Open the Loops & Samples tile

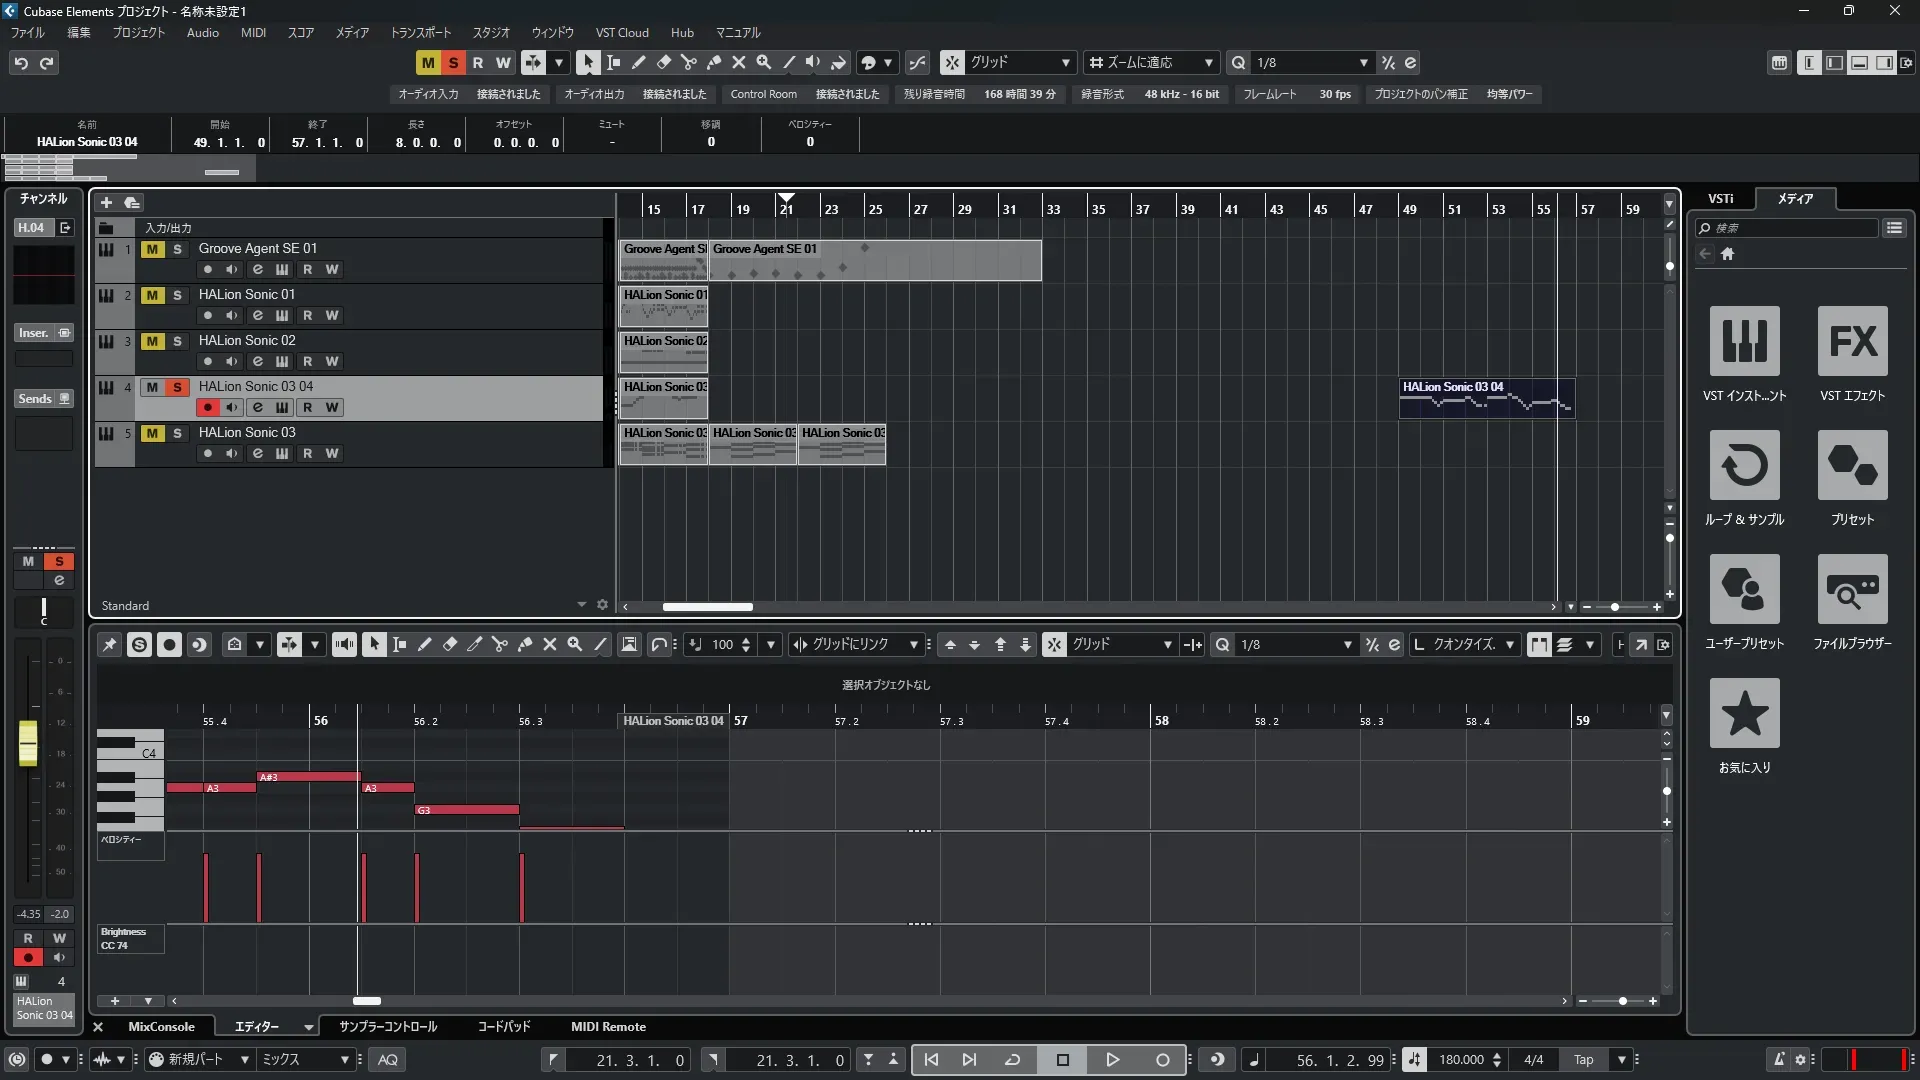(1744, 465)
